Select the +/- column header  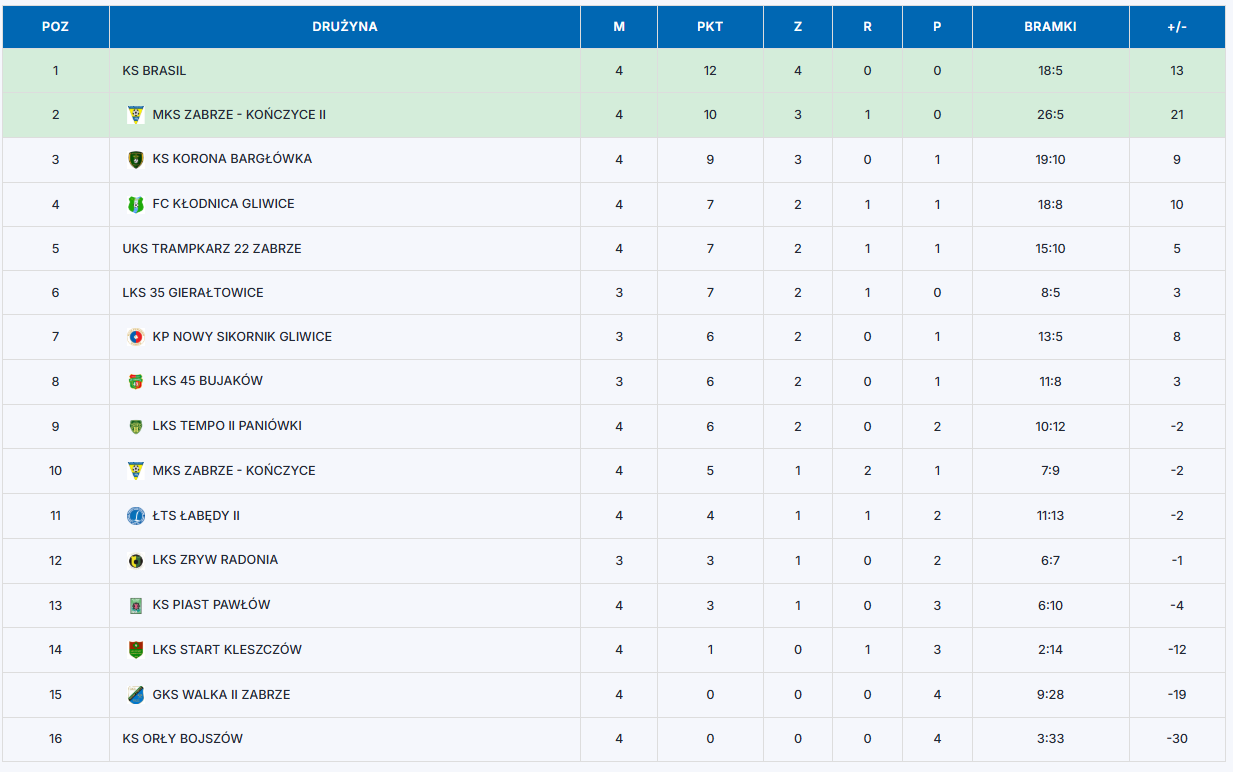[1177, 27]
